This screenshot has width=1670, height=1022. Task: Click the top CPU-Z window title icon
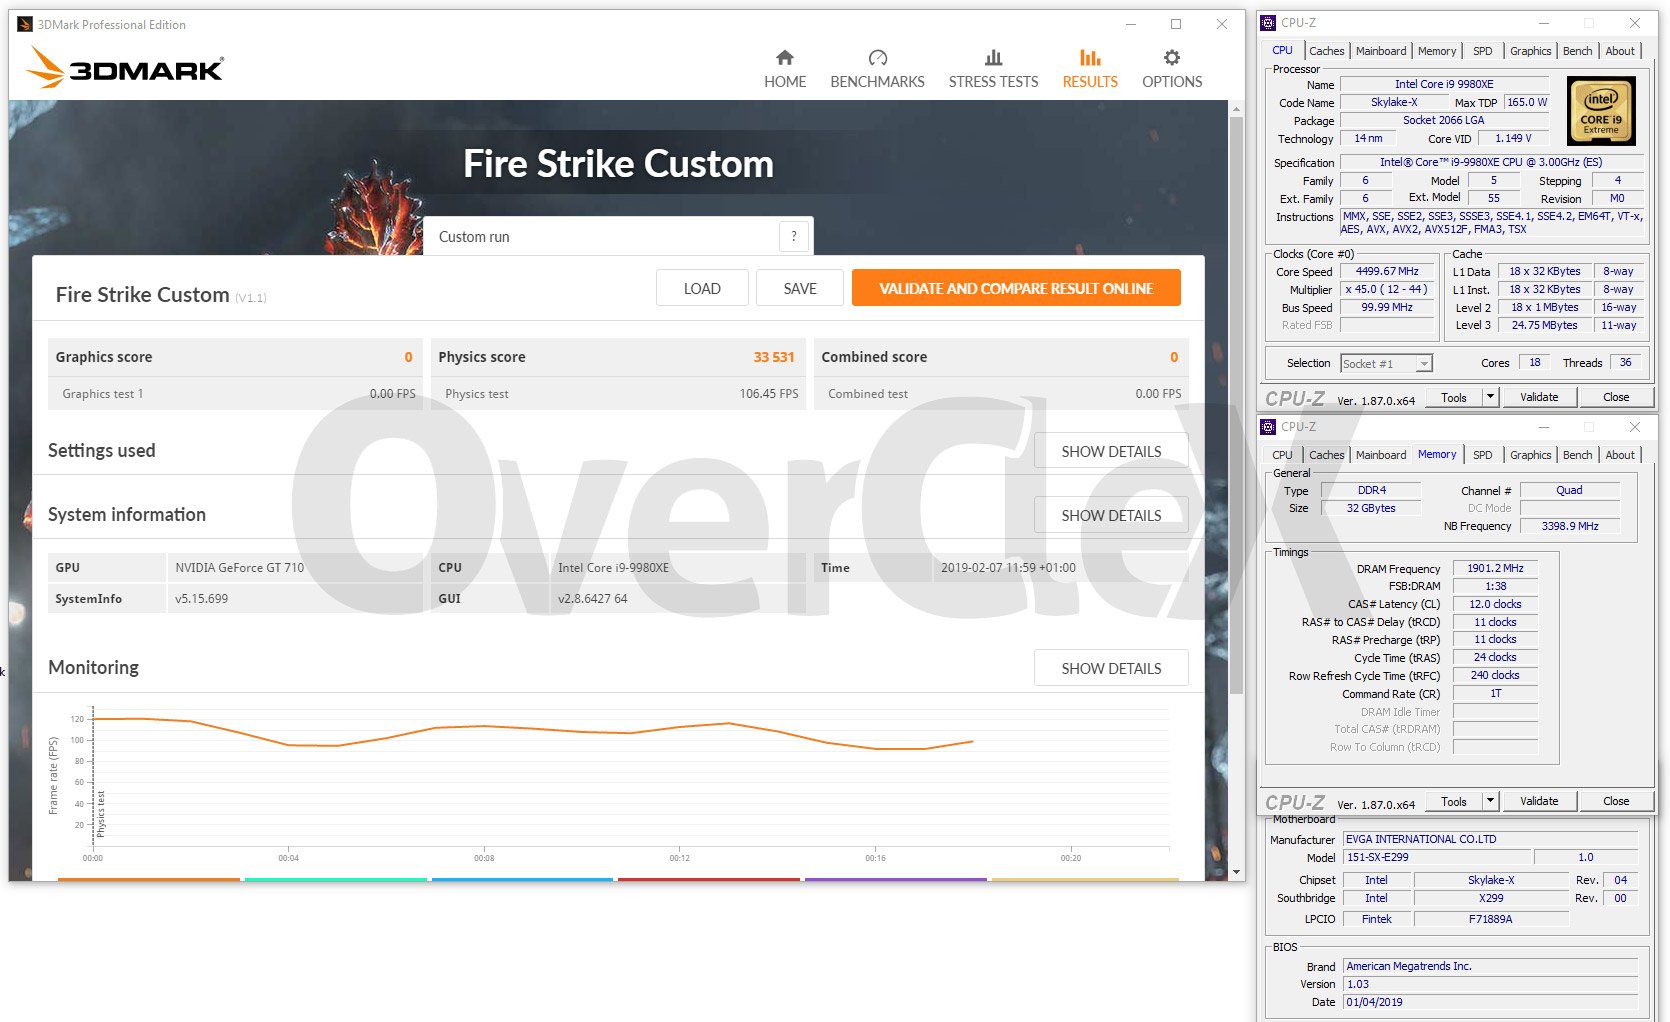click(1268, 23)
